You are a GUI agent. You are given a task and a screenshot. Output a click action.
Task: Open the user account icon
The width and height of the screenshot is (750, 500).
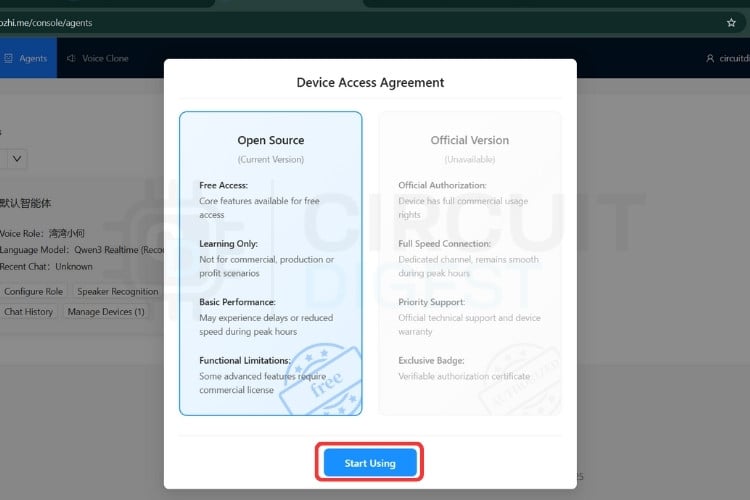point(710,58)
